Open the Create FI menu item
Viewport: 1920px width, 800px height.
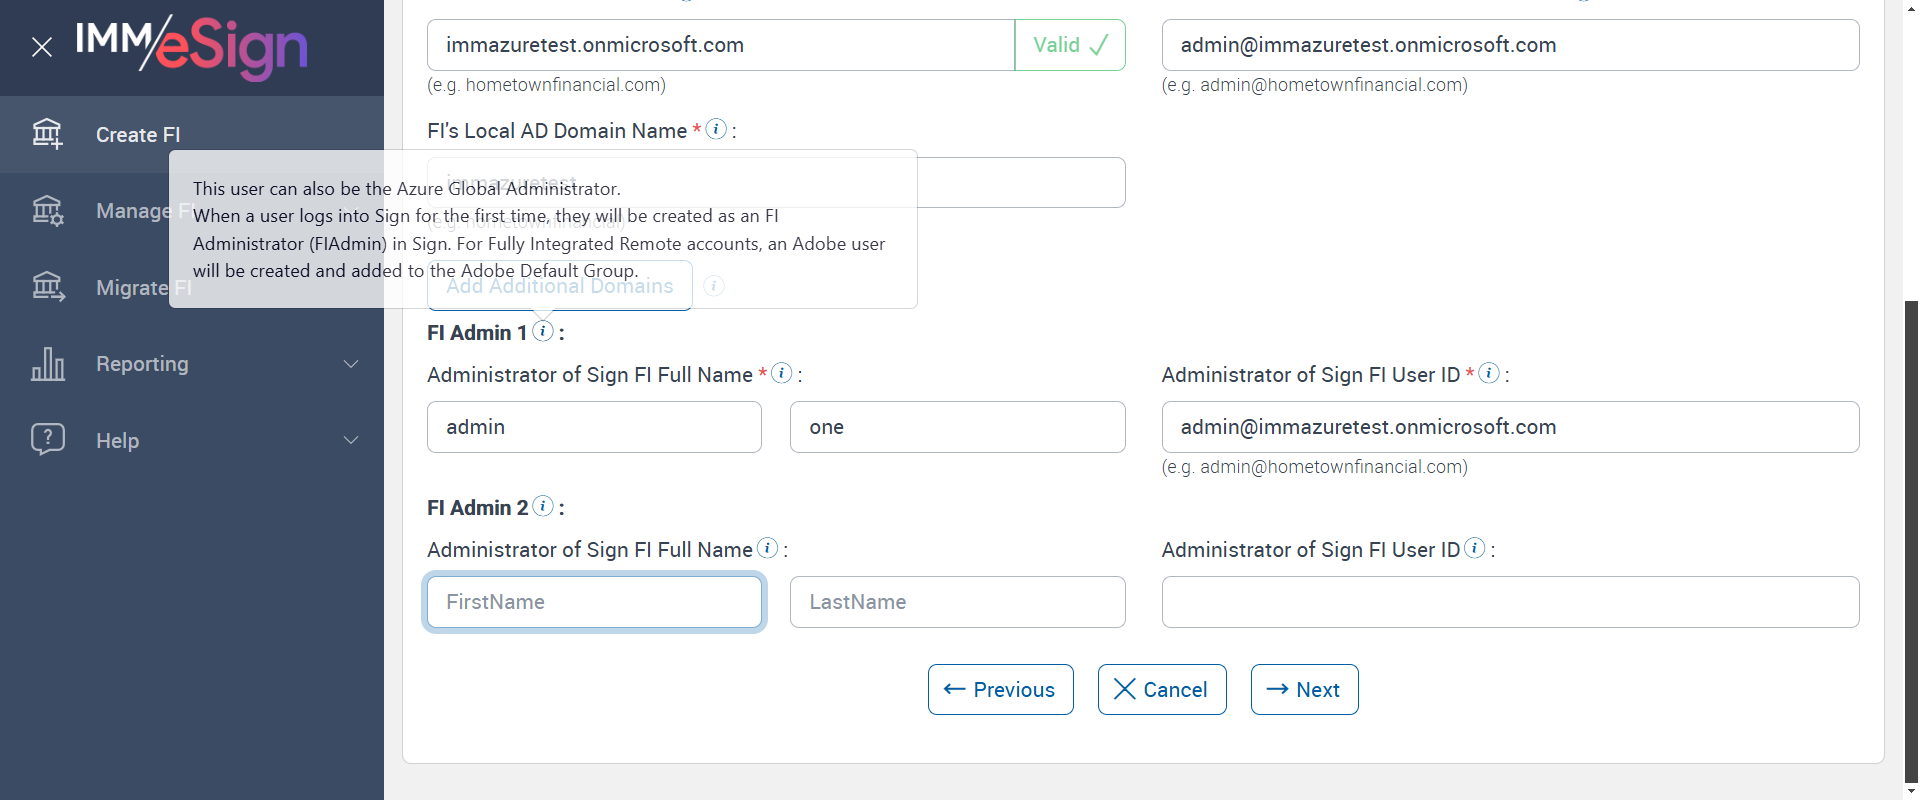[x=138, y=135]
